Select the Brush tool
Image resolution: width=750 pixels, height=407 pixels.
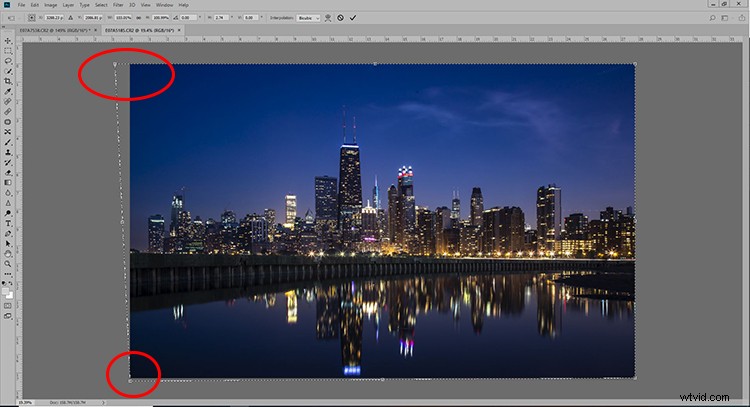click(8, 142)
